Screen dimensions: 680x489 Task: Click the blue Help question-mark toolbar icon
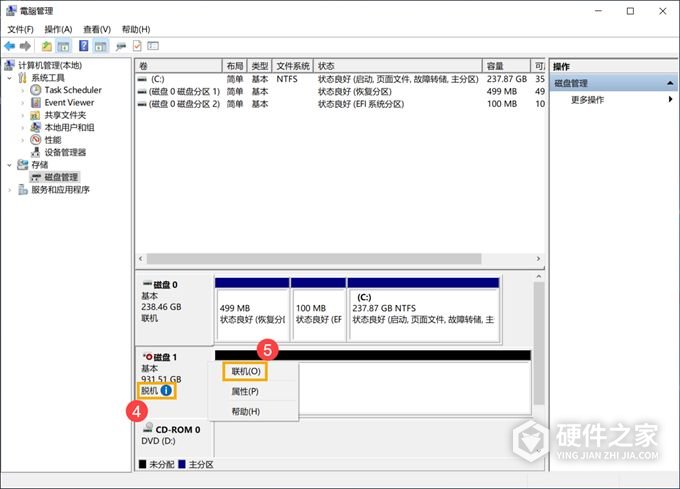pos(84,46)
